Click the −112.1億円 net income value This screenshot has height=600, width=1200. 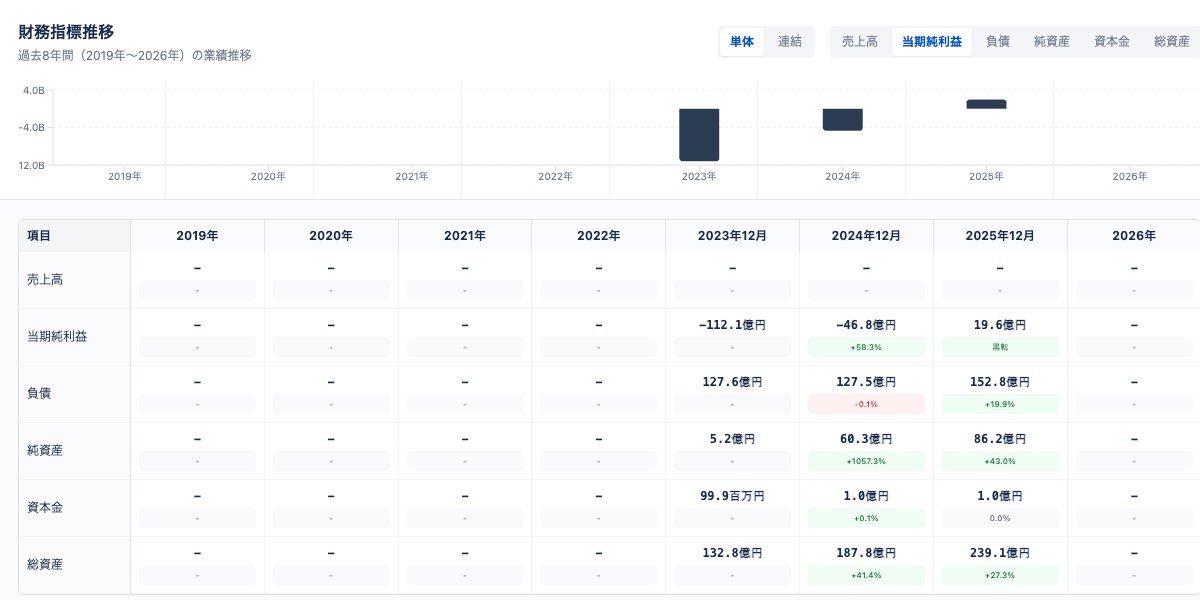pyautogui.click(x=732, y=325)
